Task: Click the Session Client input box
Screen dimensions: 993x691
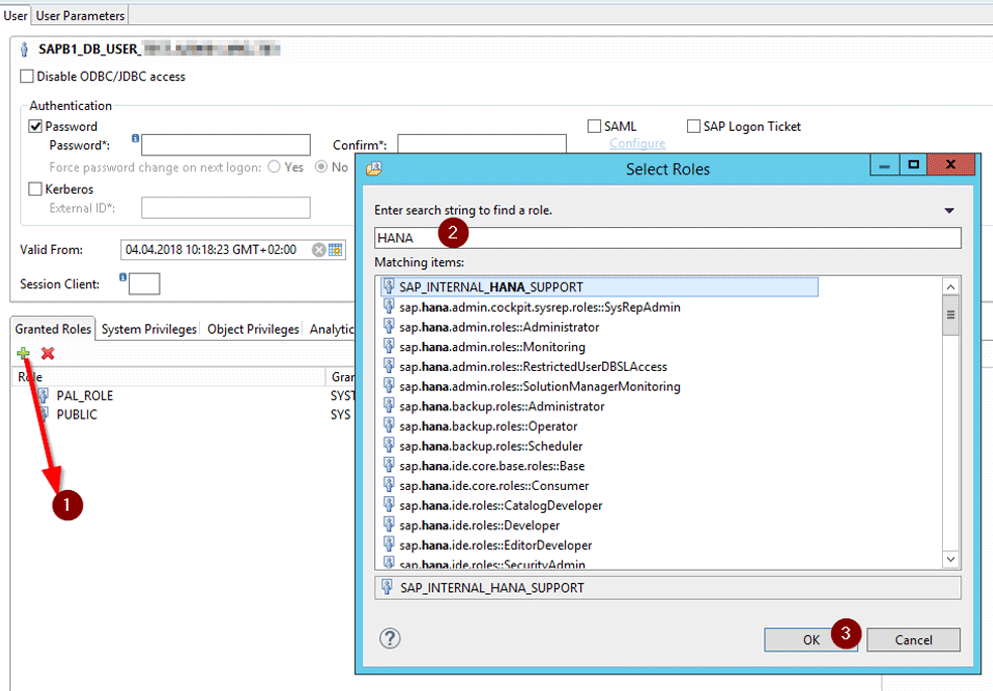Action: [x=144, y=284]
